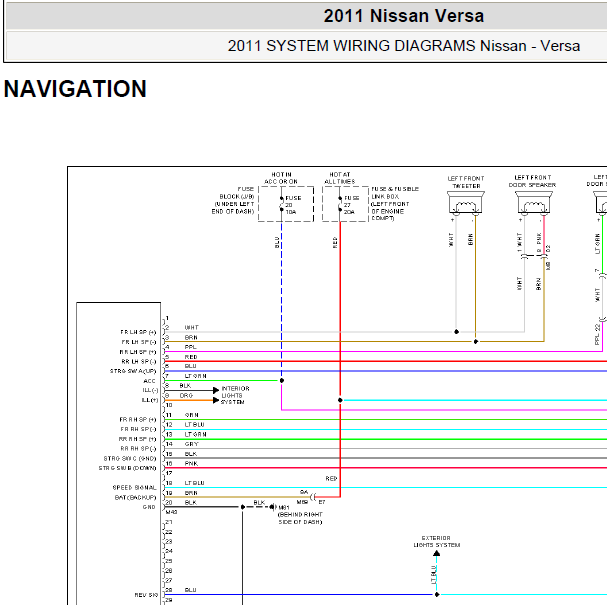The image size is (607, 605).
Task: Click the "FUSE & FUSIBLE LINK BOX" description
Action: pyautogui.click(x=395, y=204)
